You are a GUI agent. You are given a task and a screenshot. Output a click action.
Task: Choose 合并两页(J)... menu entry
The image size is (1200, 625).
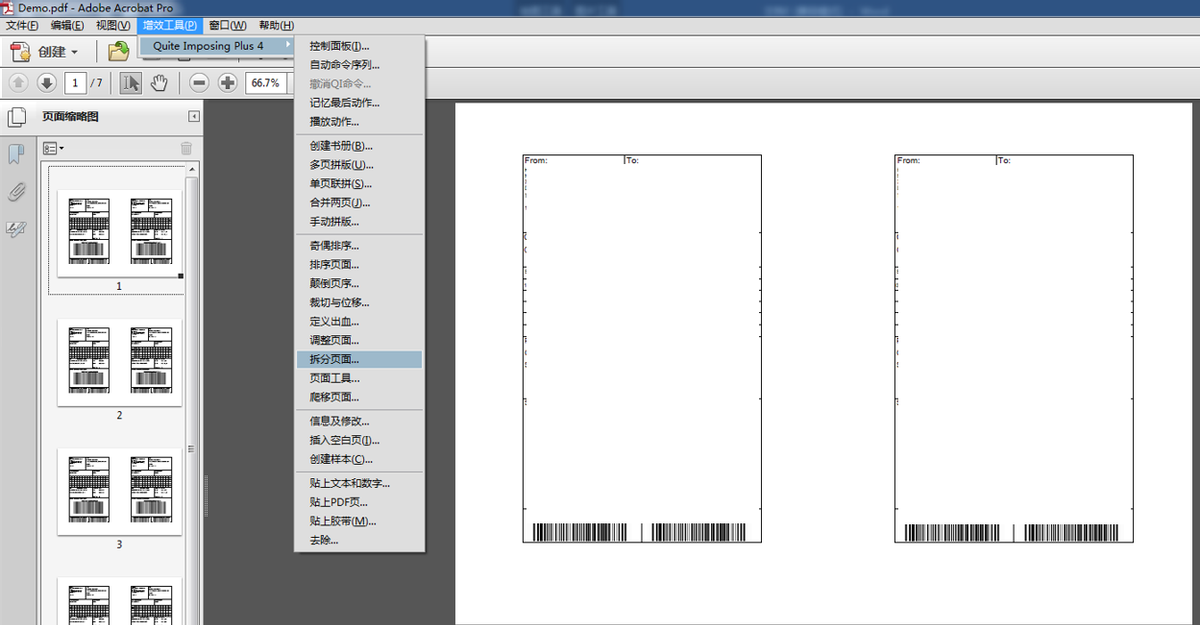360,203
